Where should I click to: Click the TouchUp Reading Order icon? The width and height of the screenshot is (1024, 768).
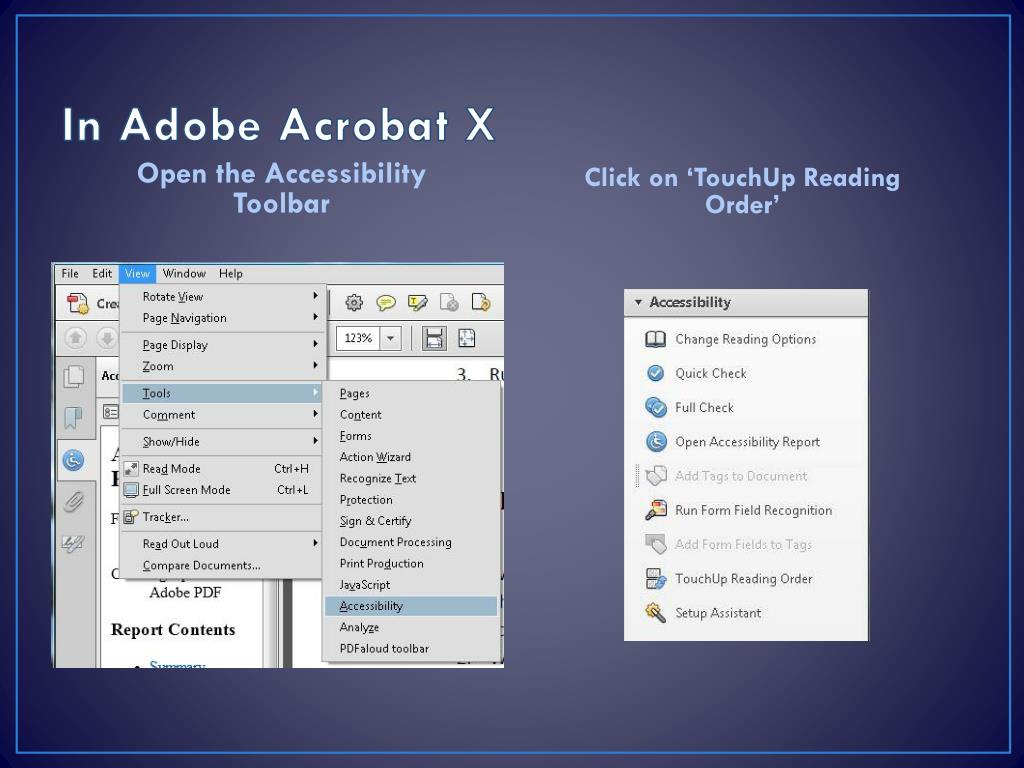point(656,579)
